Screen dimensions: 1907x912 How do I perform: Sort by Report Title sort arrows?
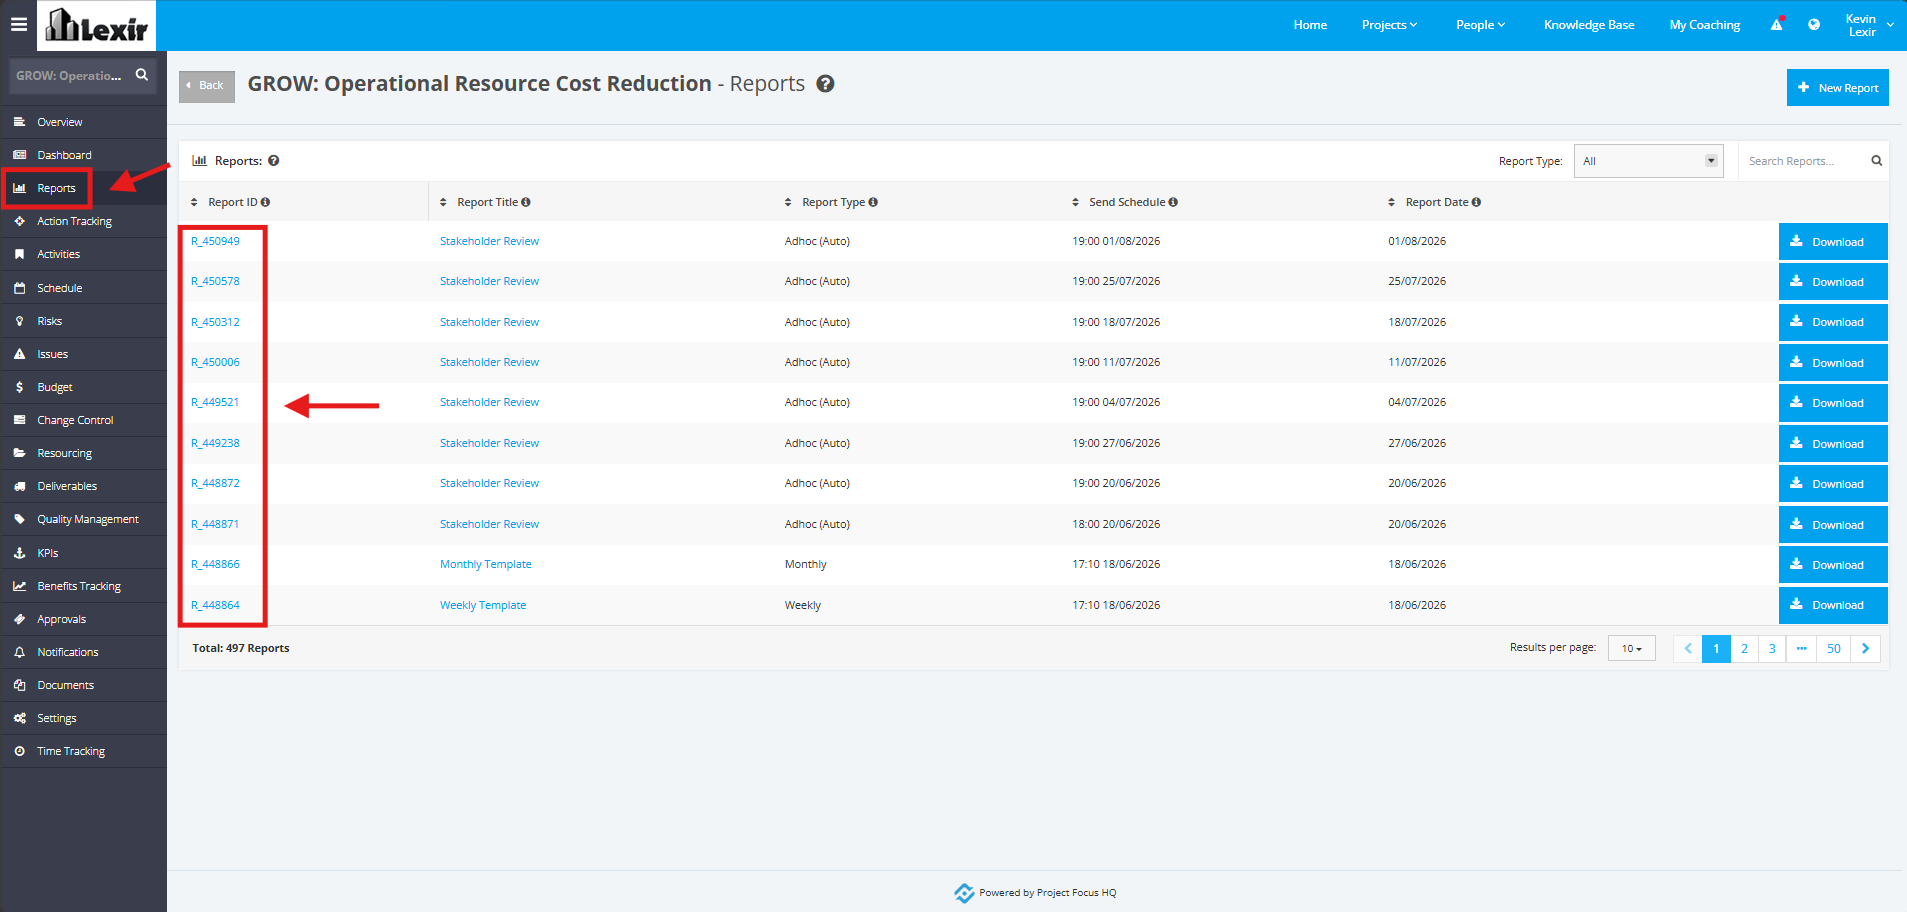(443, 202)
